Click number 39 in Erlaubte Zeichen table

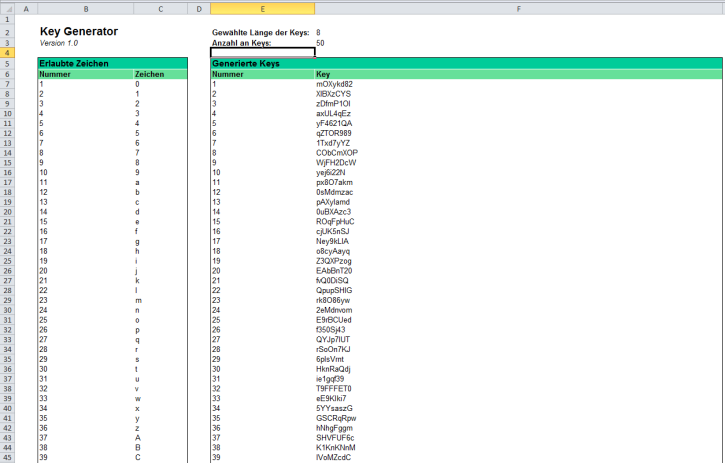[x=43, y=457]
